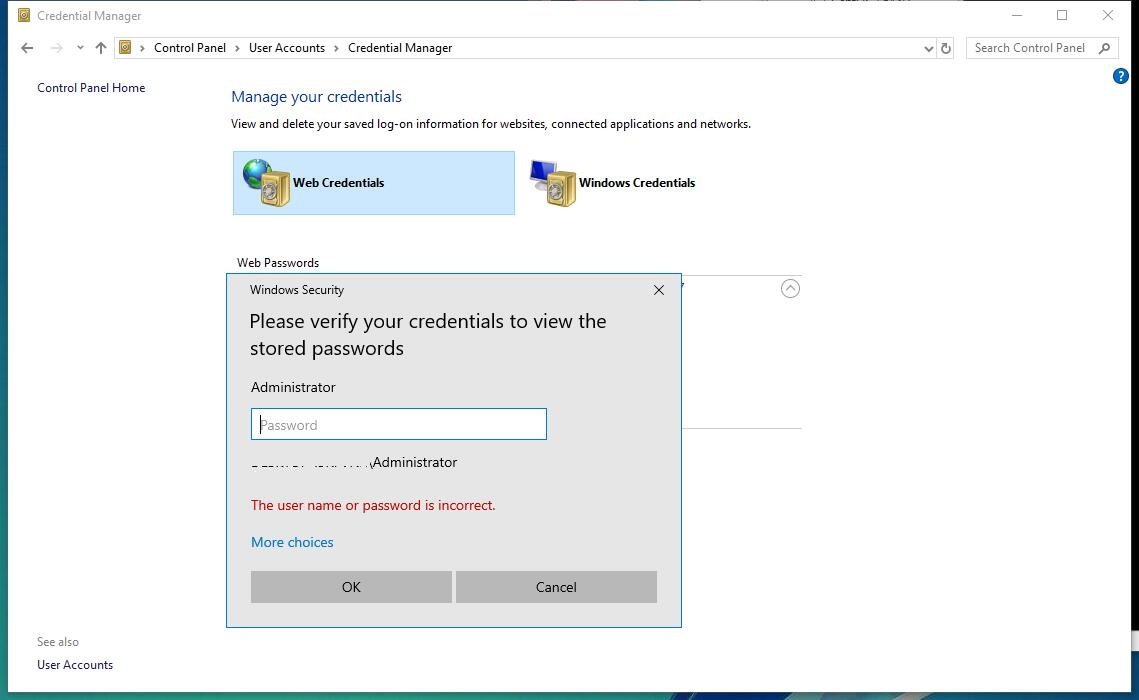Expand the chevron after User Accounts breadcrumb
Screen dimensions: 1139x700
(336, 48)
